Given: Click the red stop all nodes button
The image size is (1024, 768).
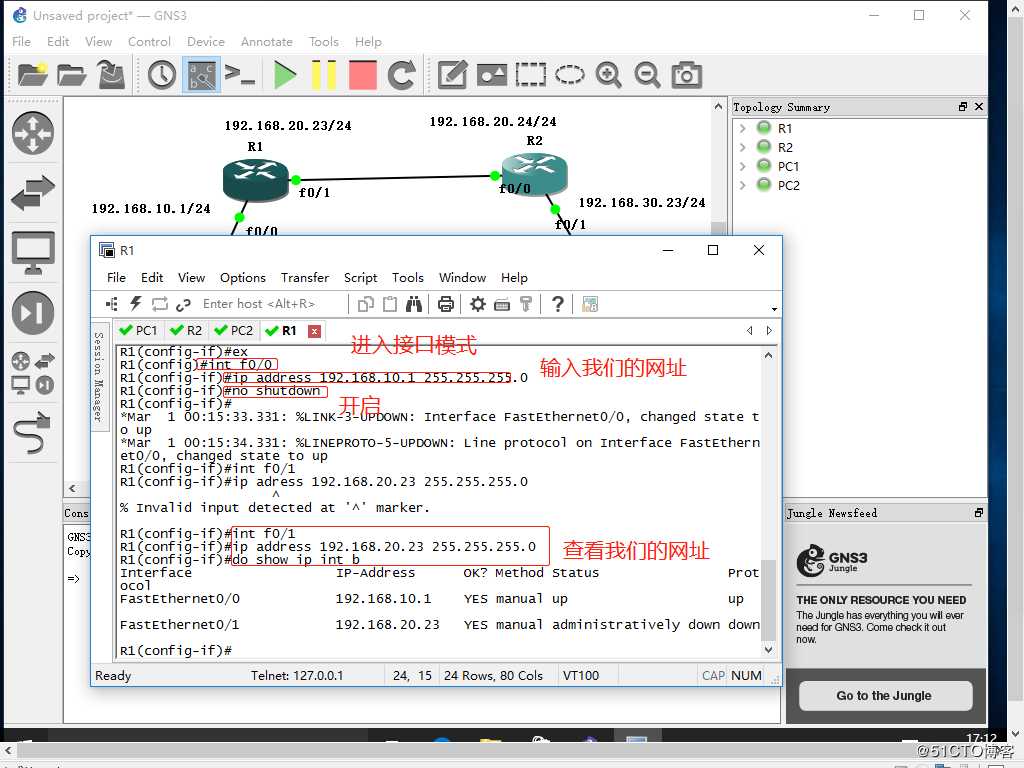Looking at the screenshot, I should click(x=362, y=75).
